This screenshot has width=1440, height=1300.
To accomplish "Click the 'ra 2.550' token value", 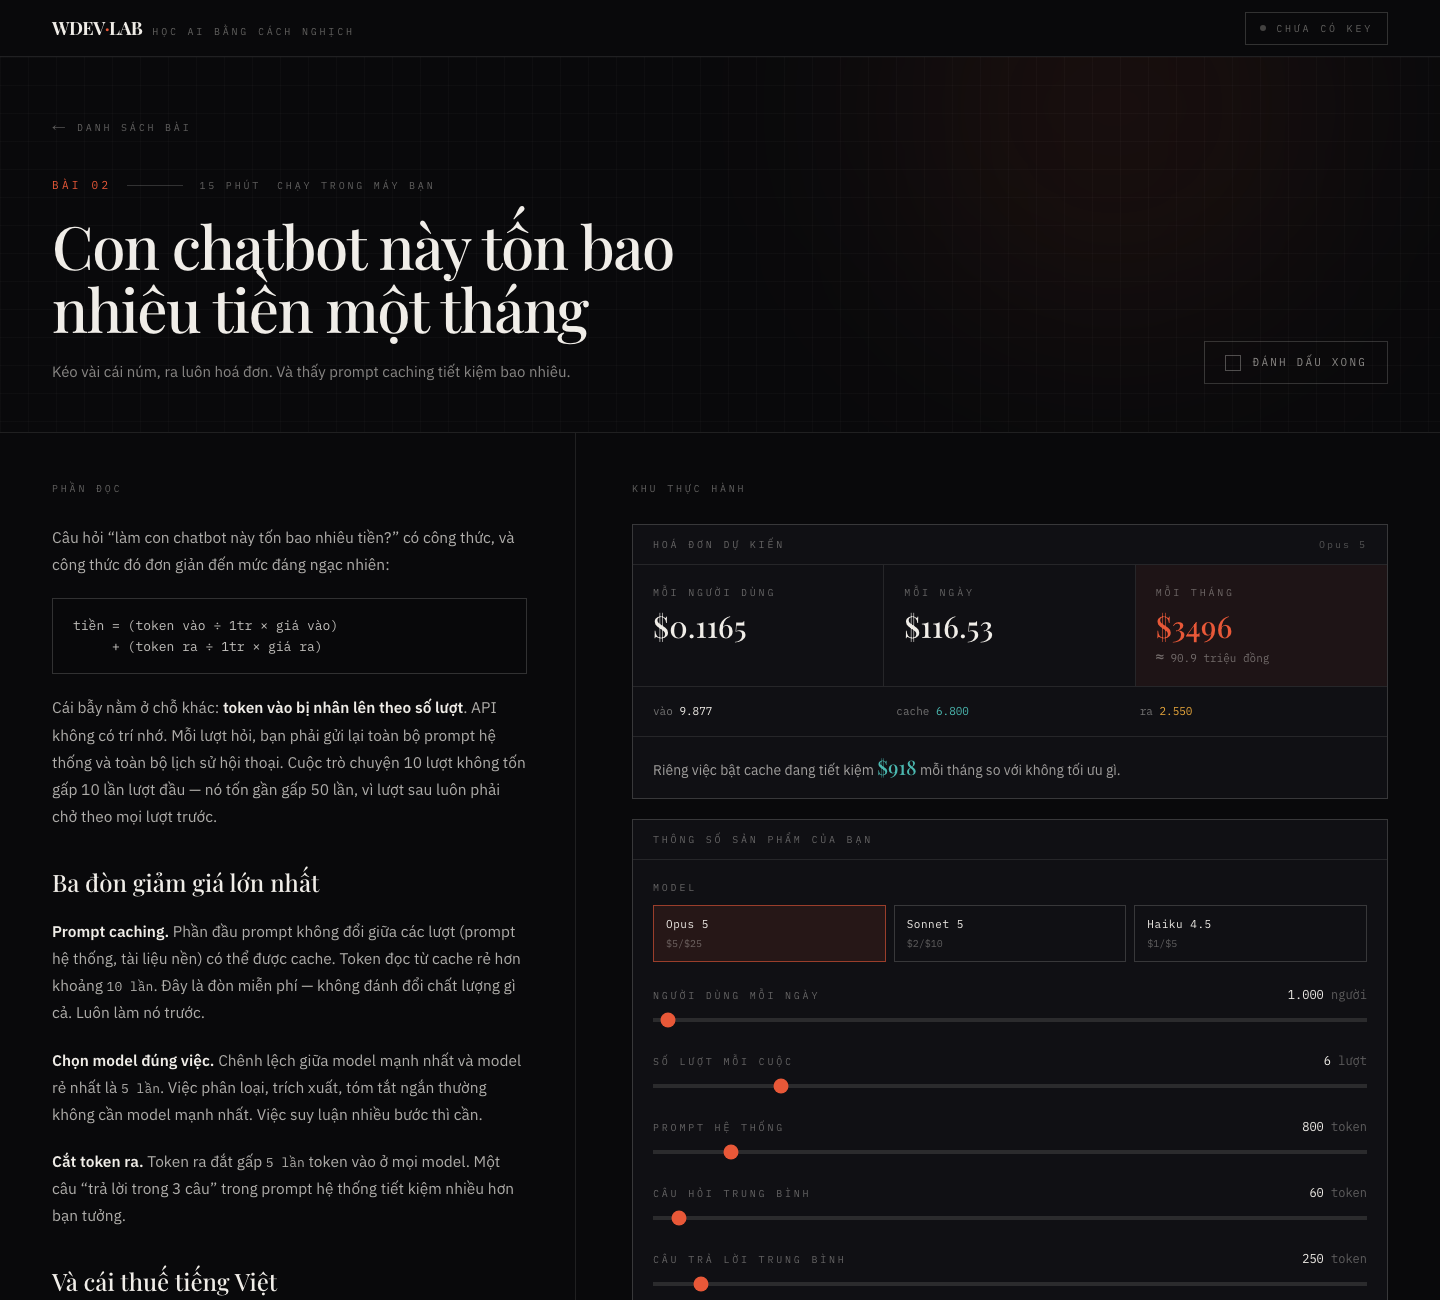I will [x=1166, y=712].
